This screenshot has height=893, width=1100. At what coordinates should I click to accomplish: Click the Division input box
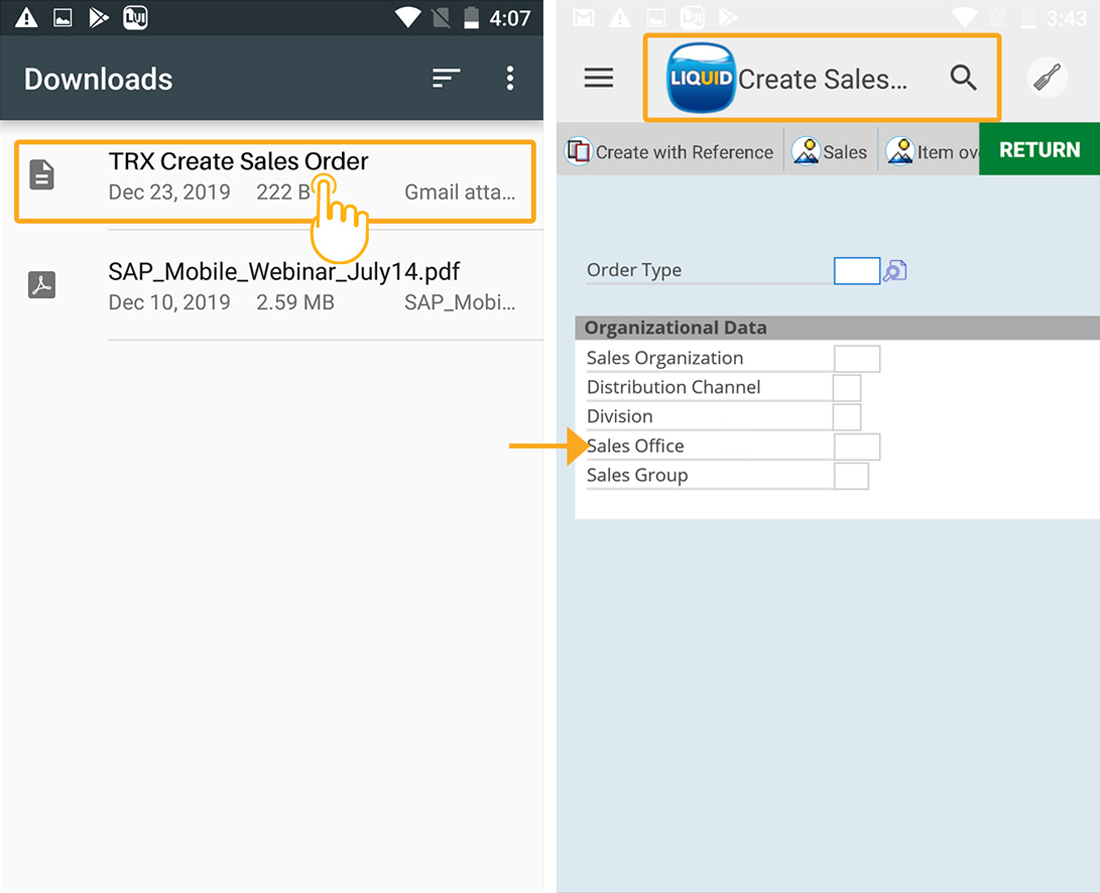846,417
